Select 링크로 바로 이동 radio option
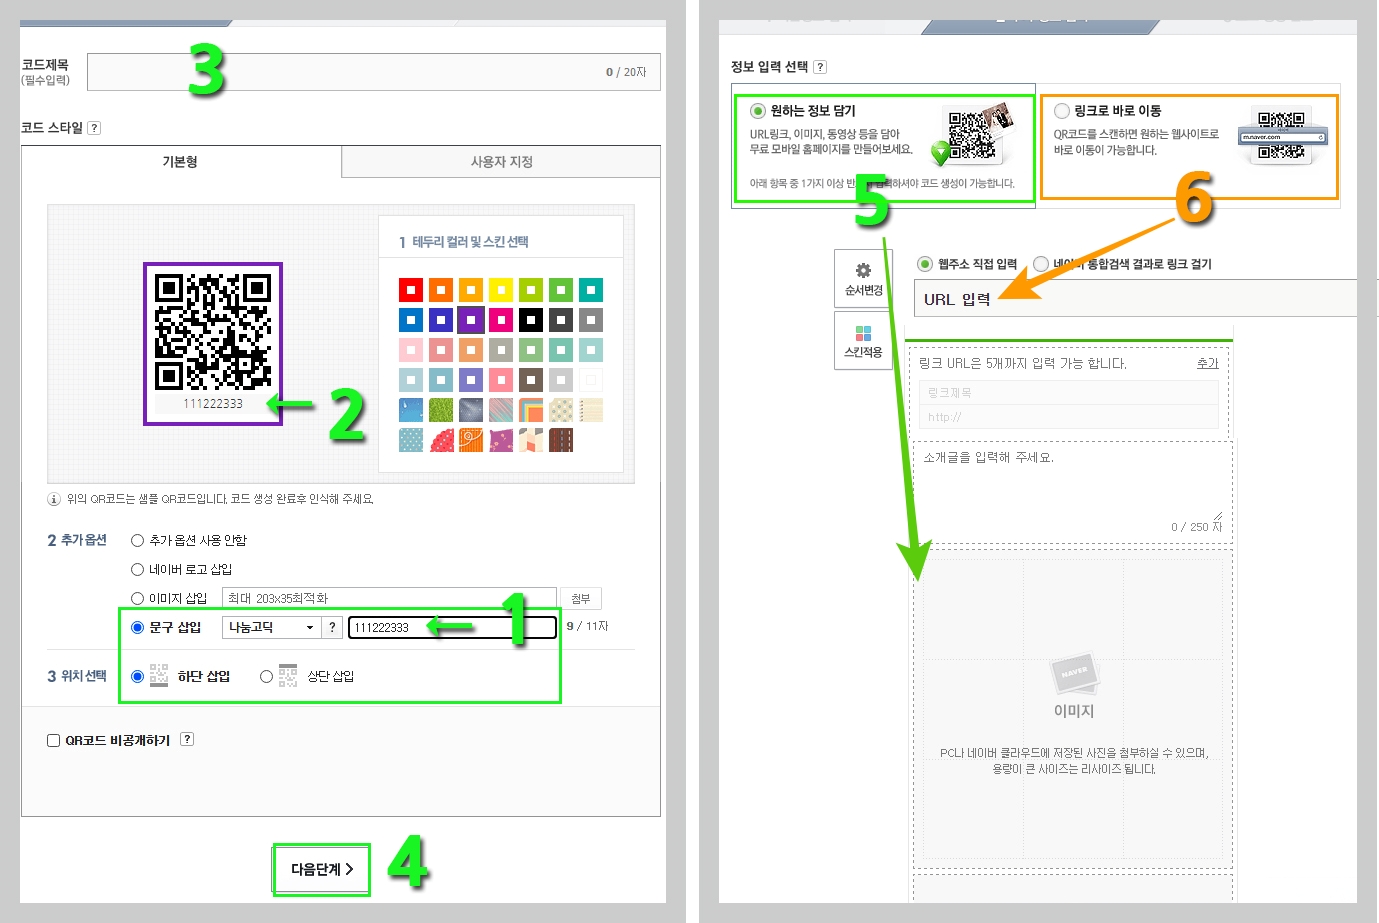 [1062, 111]
